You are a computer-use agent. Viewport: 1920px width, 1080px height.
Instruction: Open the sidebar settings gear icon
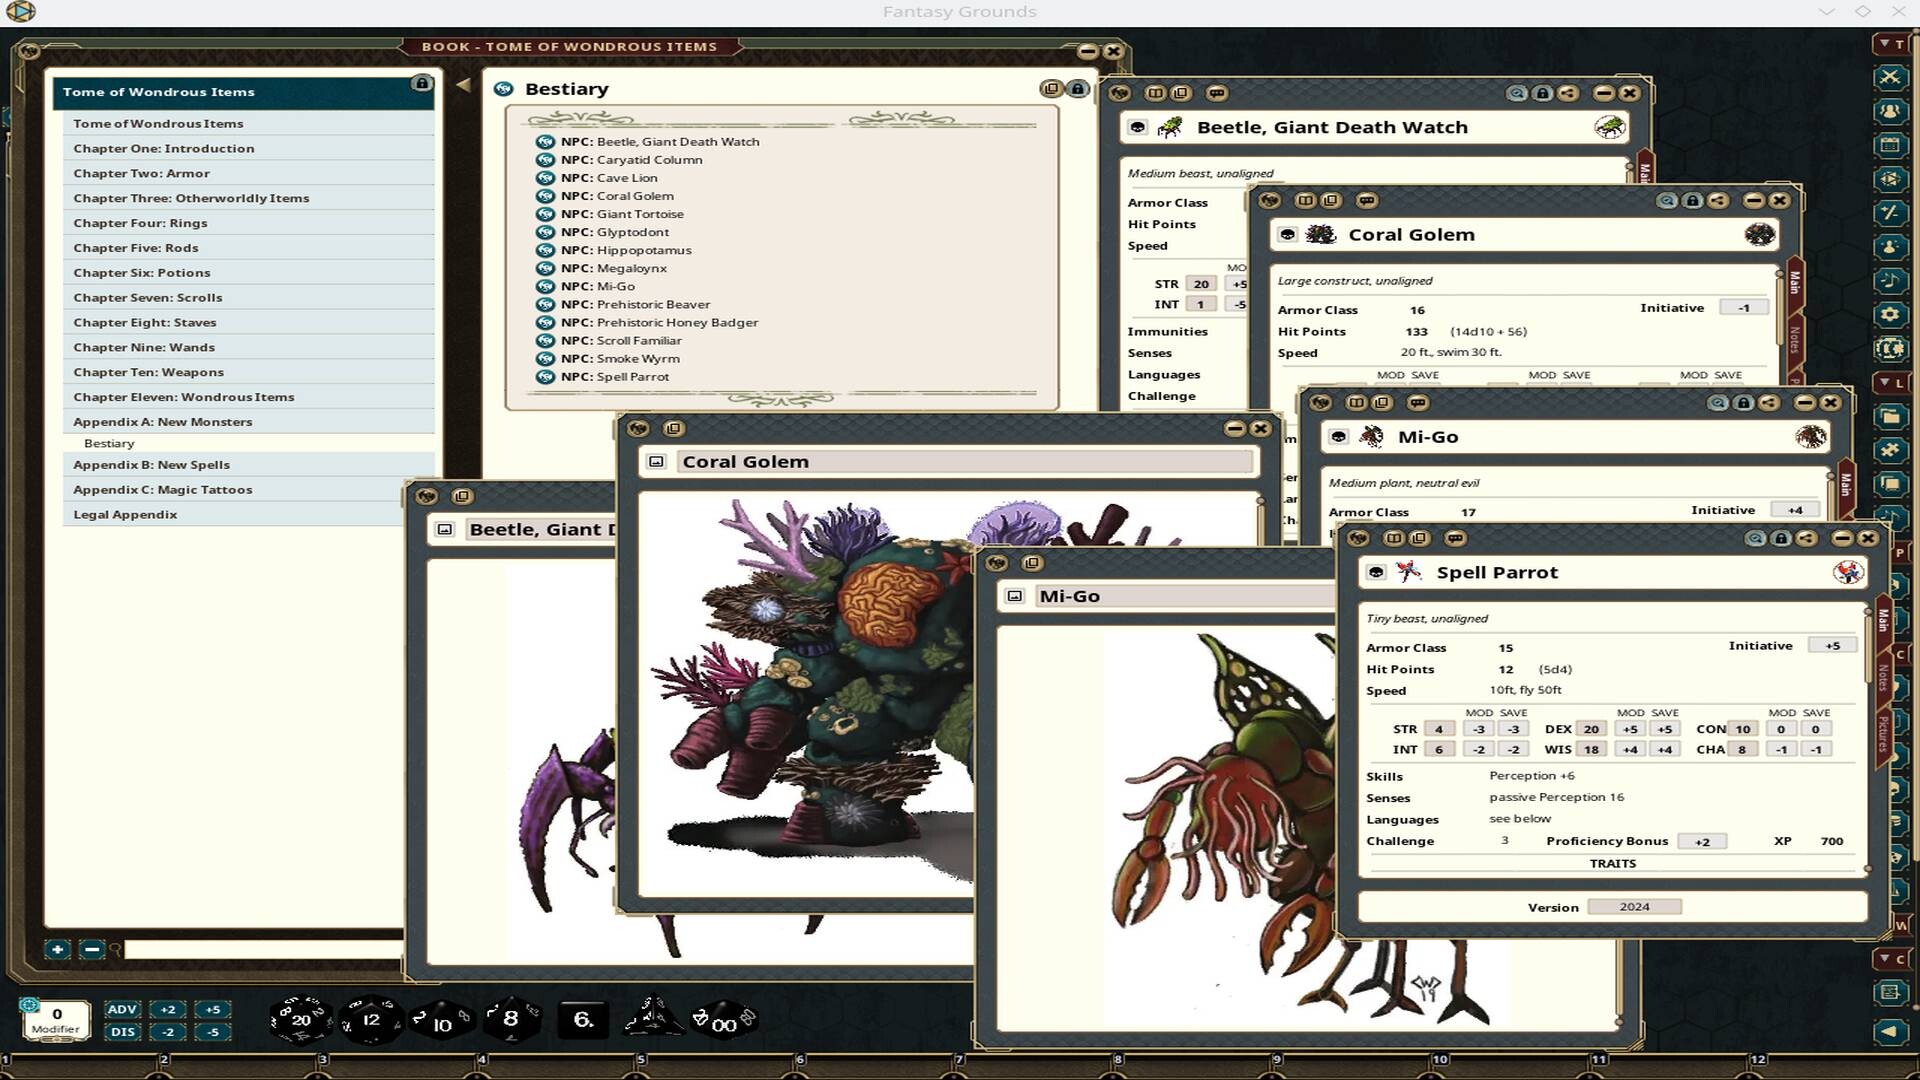click(x=1889, y=314)
